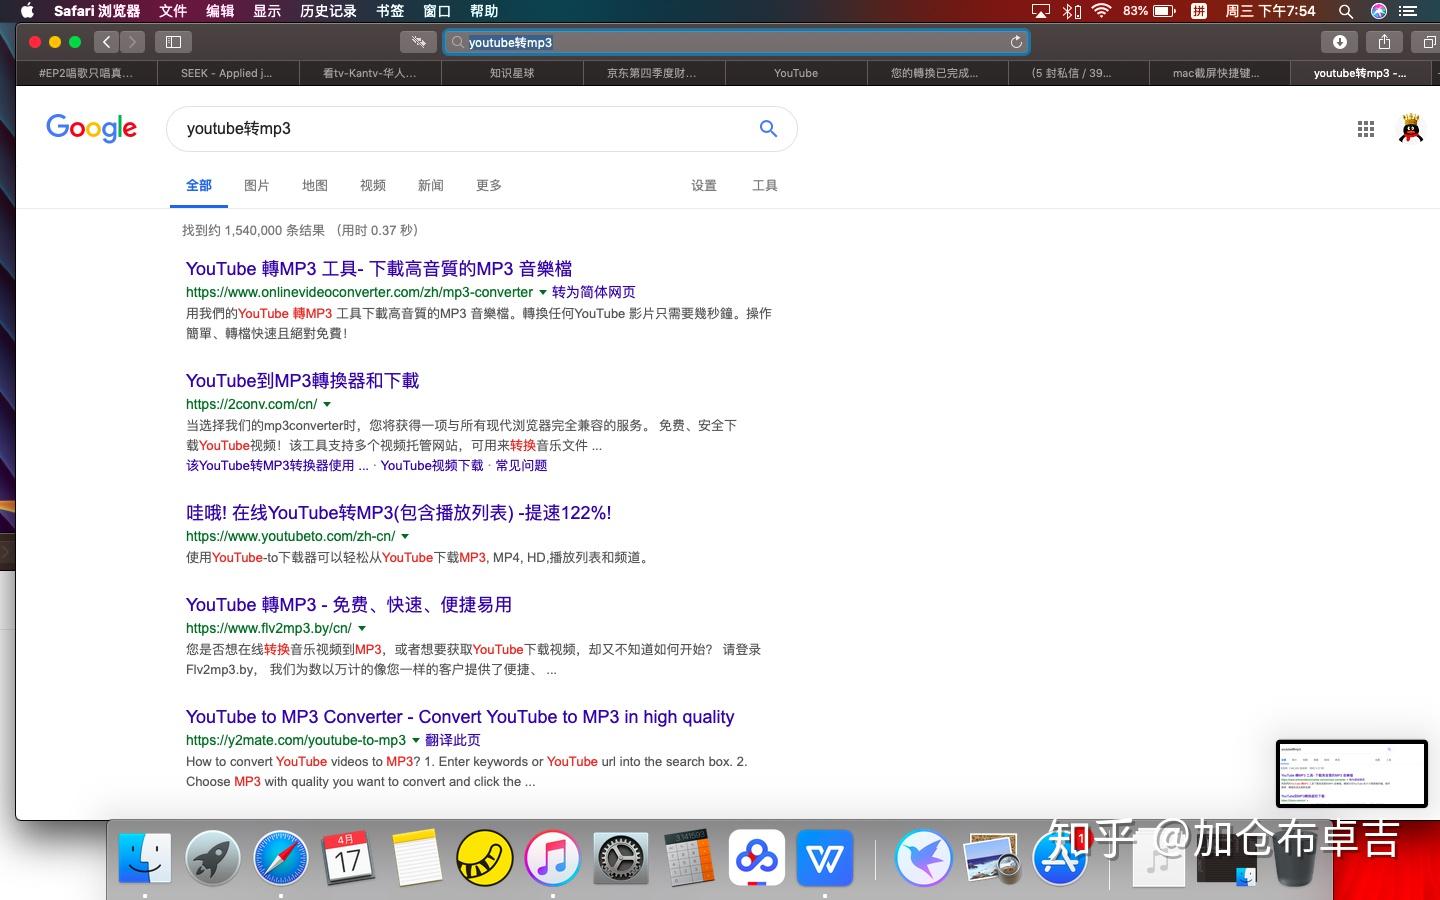The height and width of the screenshot is (900, 1440).
Task: Go forward using Safari's forward arrow
Action: pos(132,42)
